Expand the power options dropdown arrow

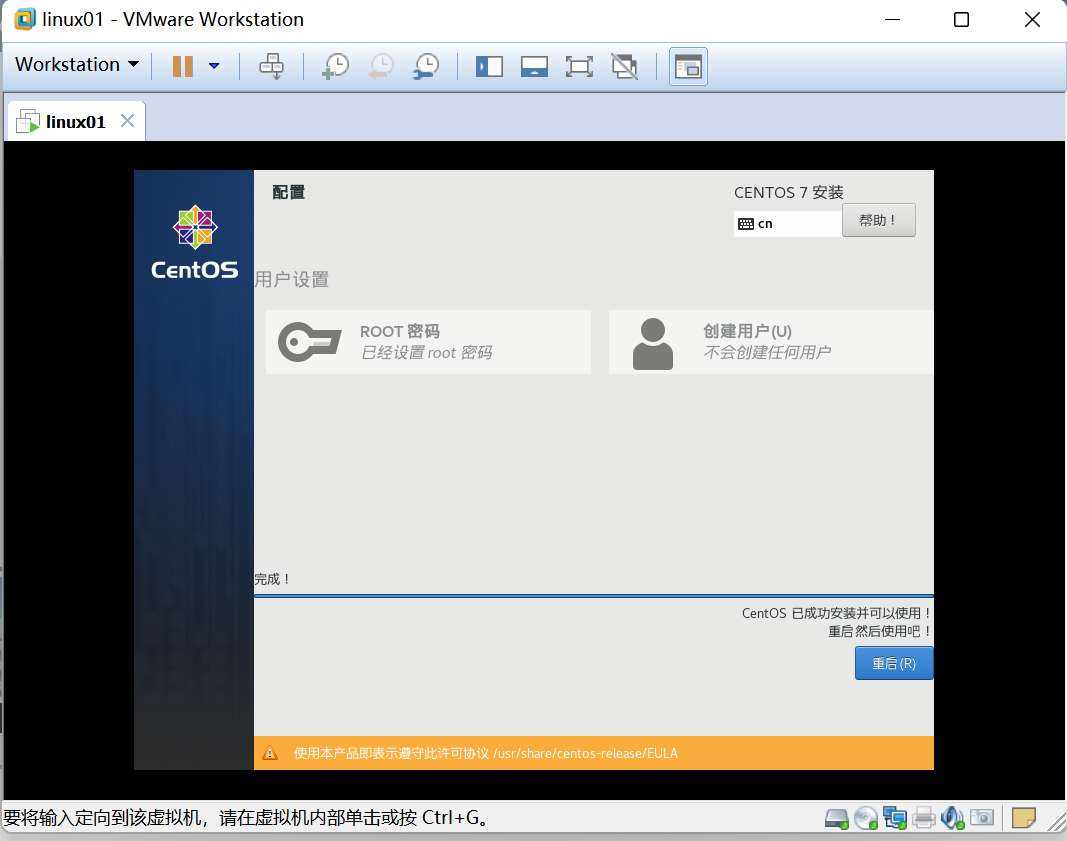point(214,66)
